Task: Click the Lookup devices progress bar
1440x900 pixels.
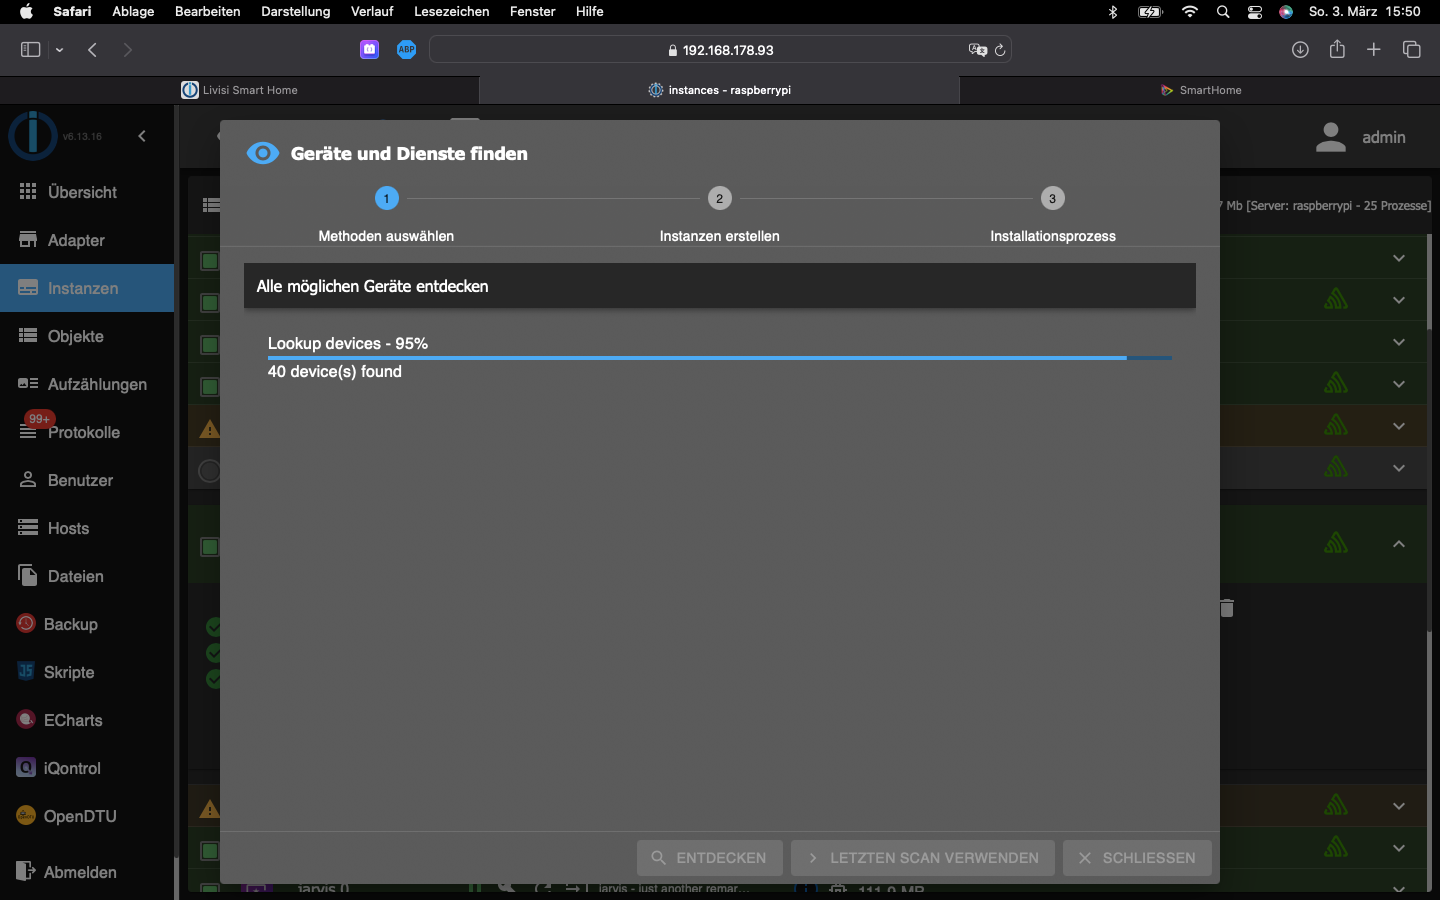Action: click(720, 357)
